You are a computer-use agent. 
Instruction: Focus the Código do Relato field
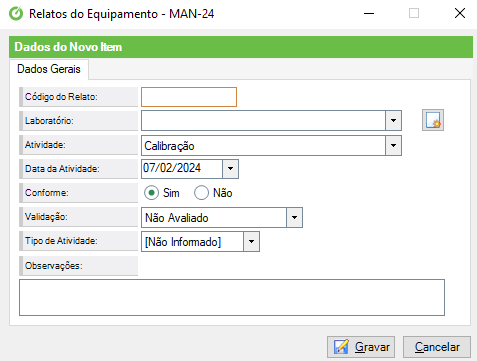click(189, 97)
